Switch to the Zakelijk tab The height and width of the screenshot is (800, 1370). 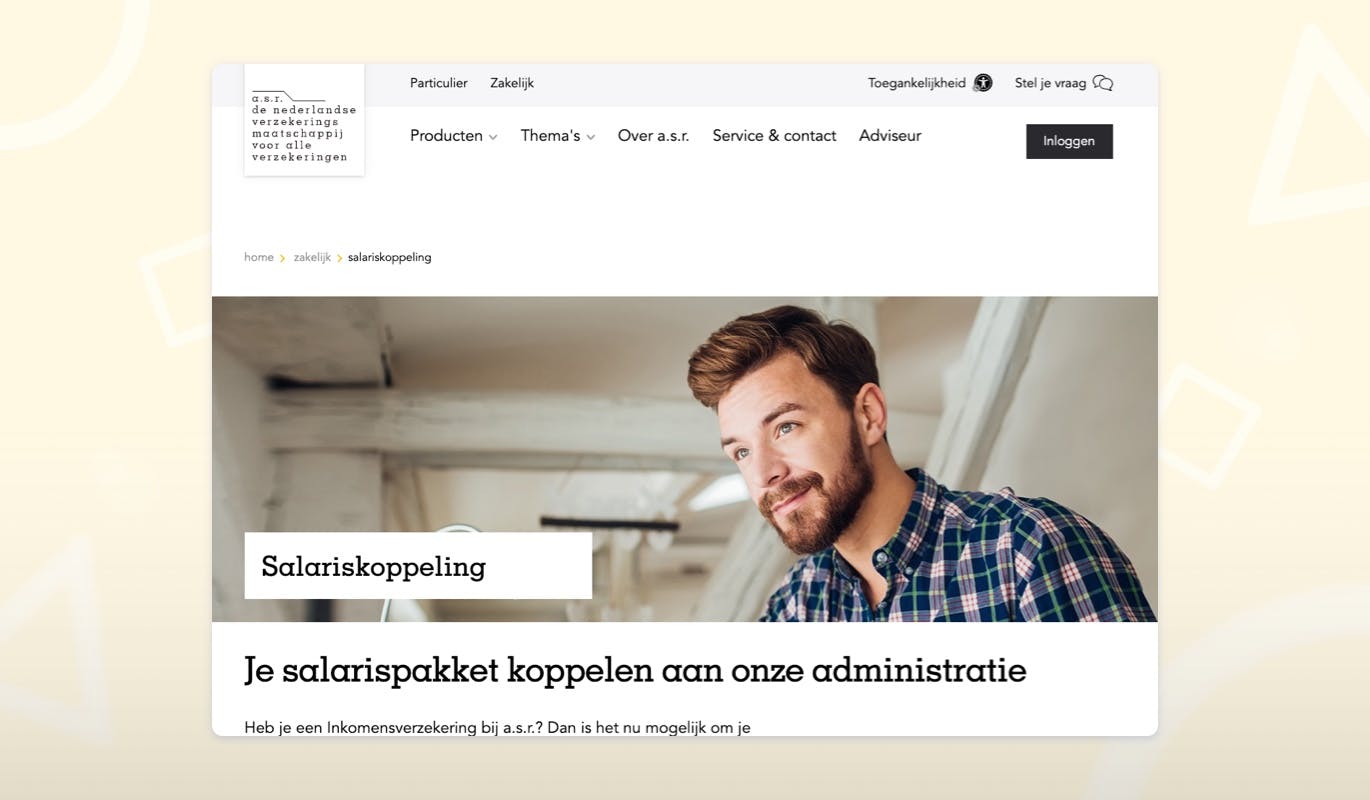pyautogui.click(x=512, y=83)
